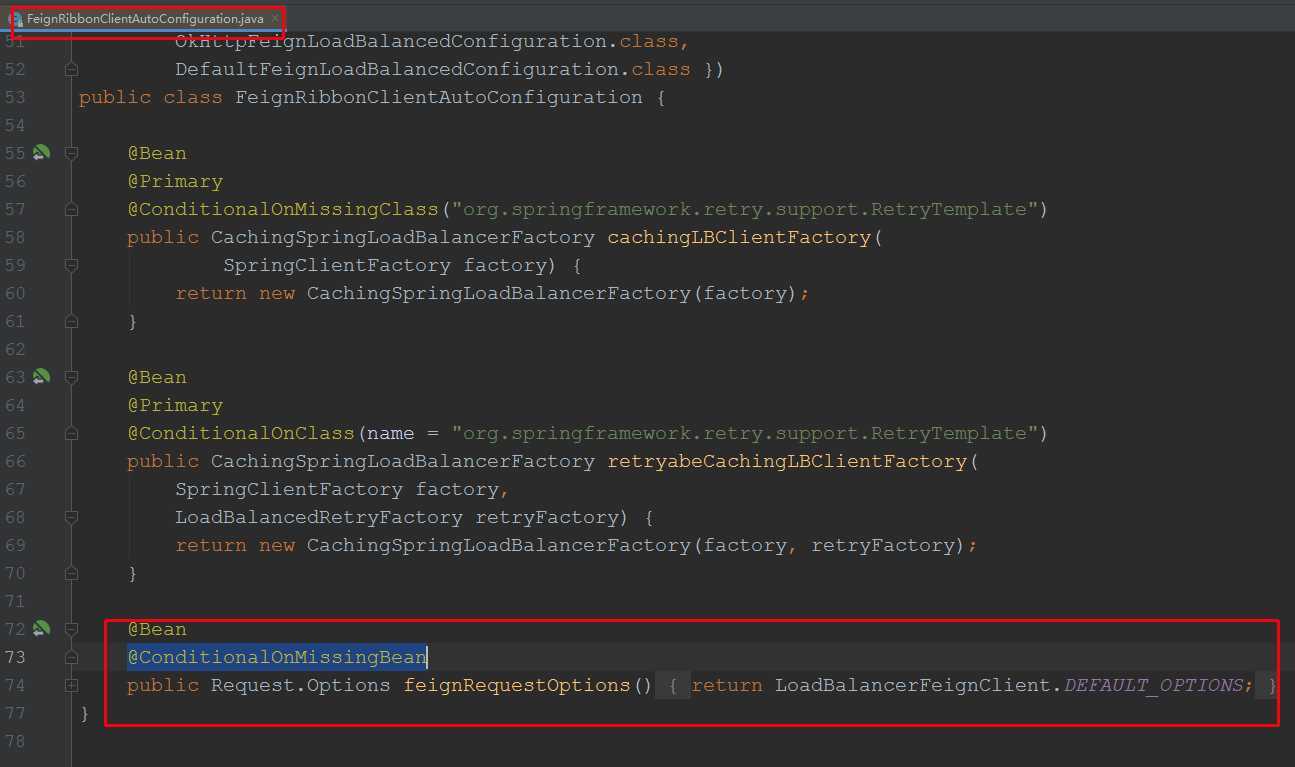Click Request.Options return type on line 74
Screen dimensions: 1295x767
pos(301,685)
